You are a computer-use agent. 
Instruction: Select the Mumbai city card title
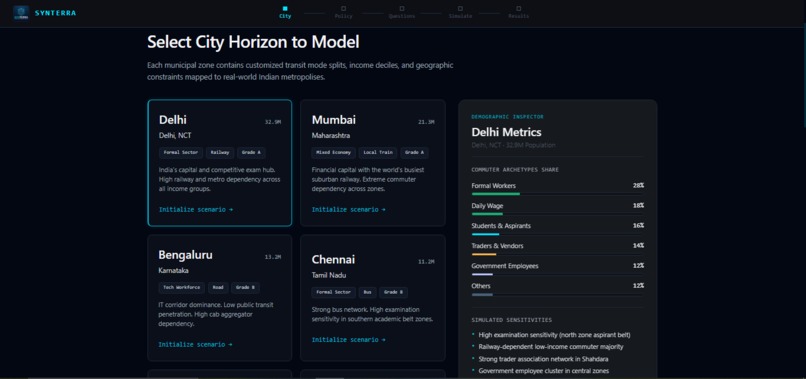(334, 120)
